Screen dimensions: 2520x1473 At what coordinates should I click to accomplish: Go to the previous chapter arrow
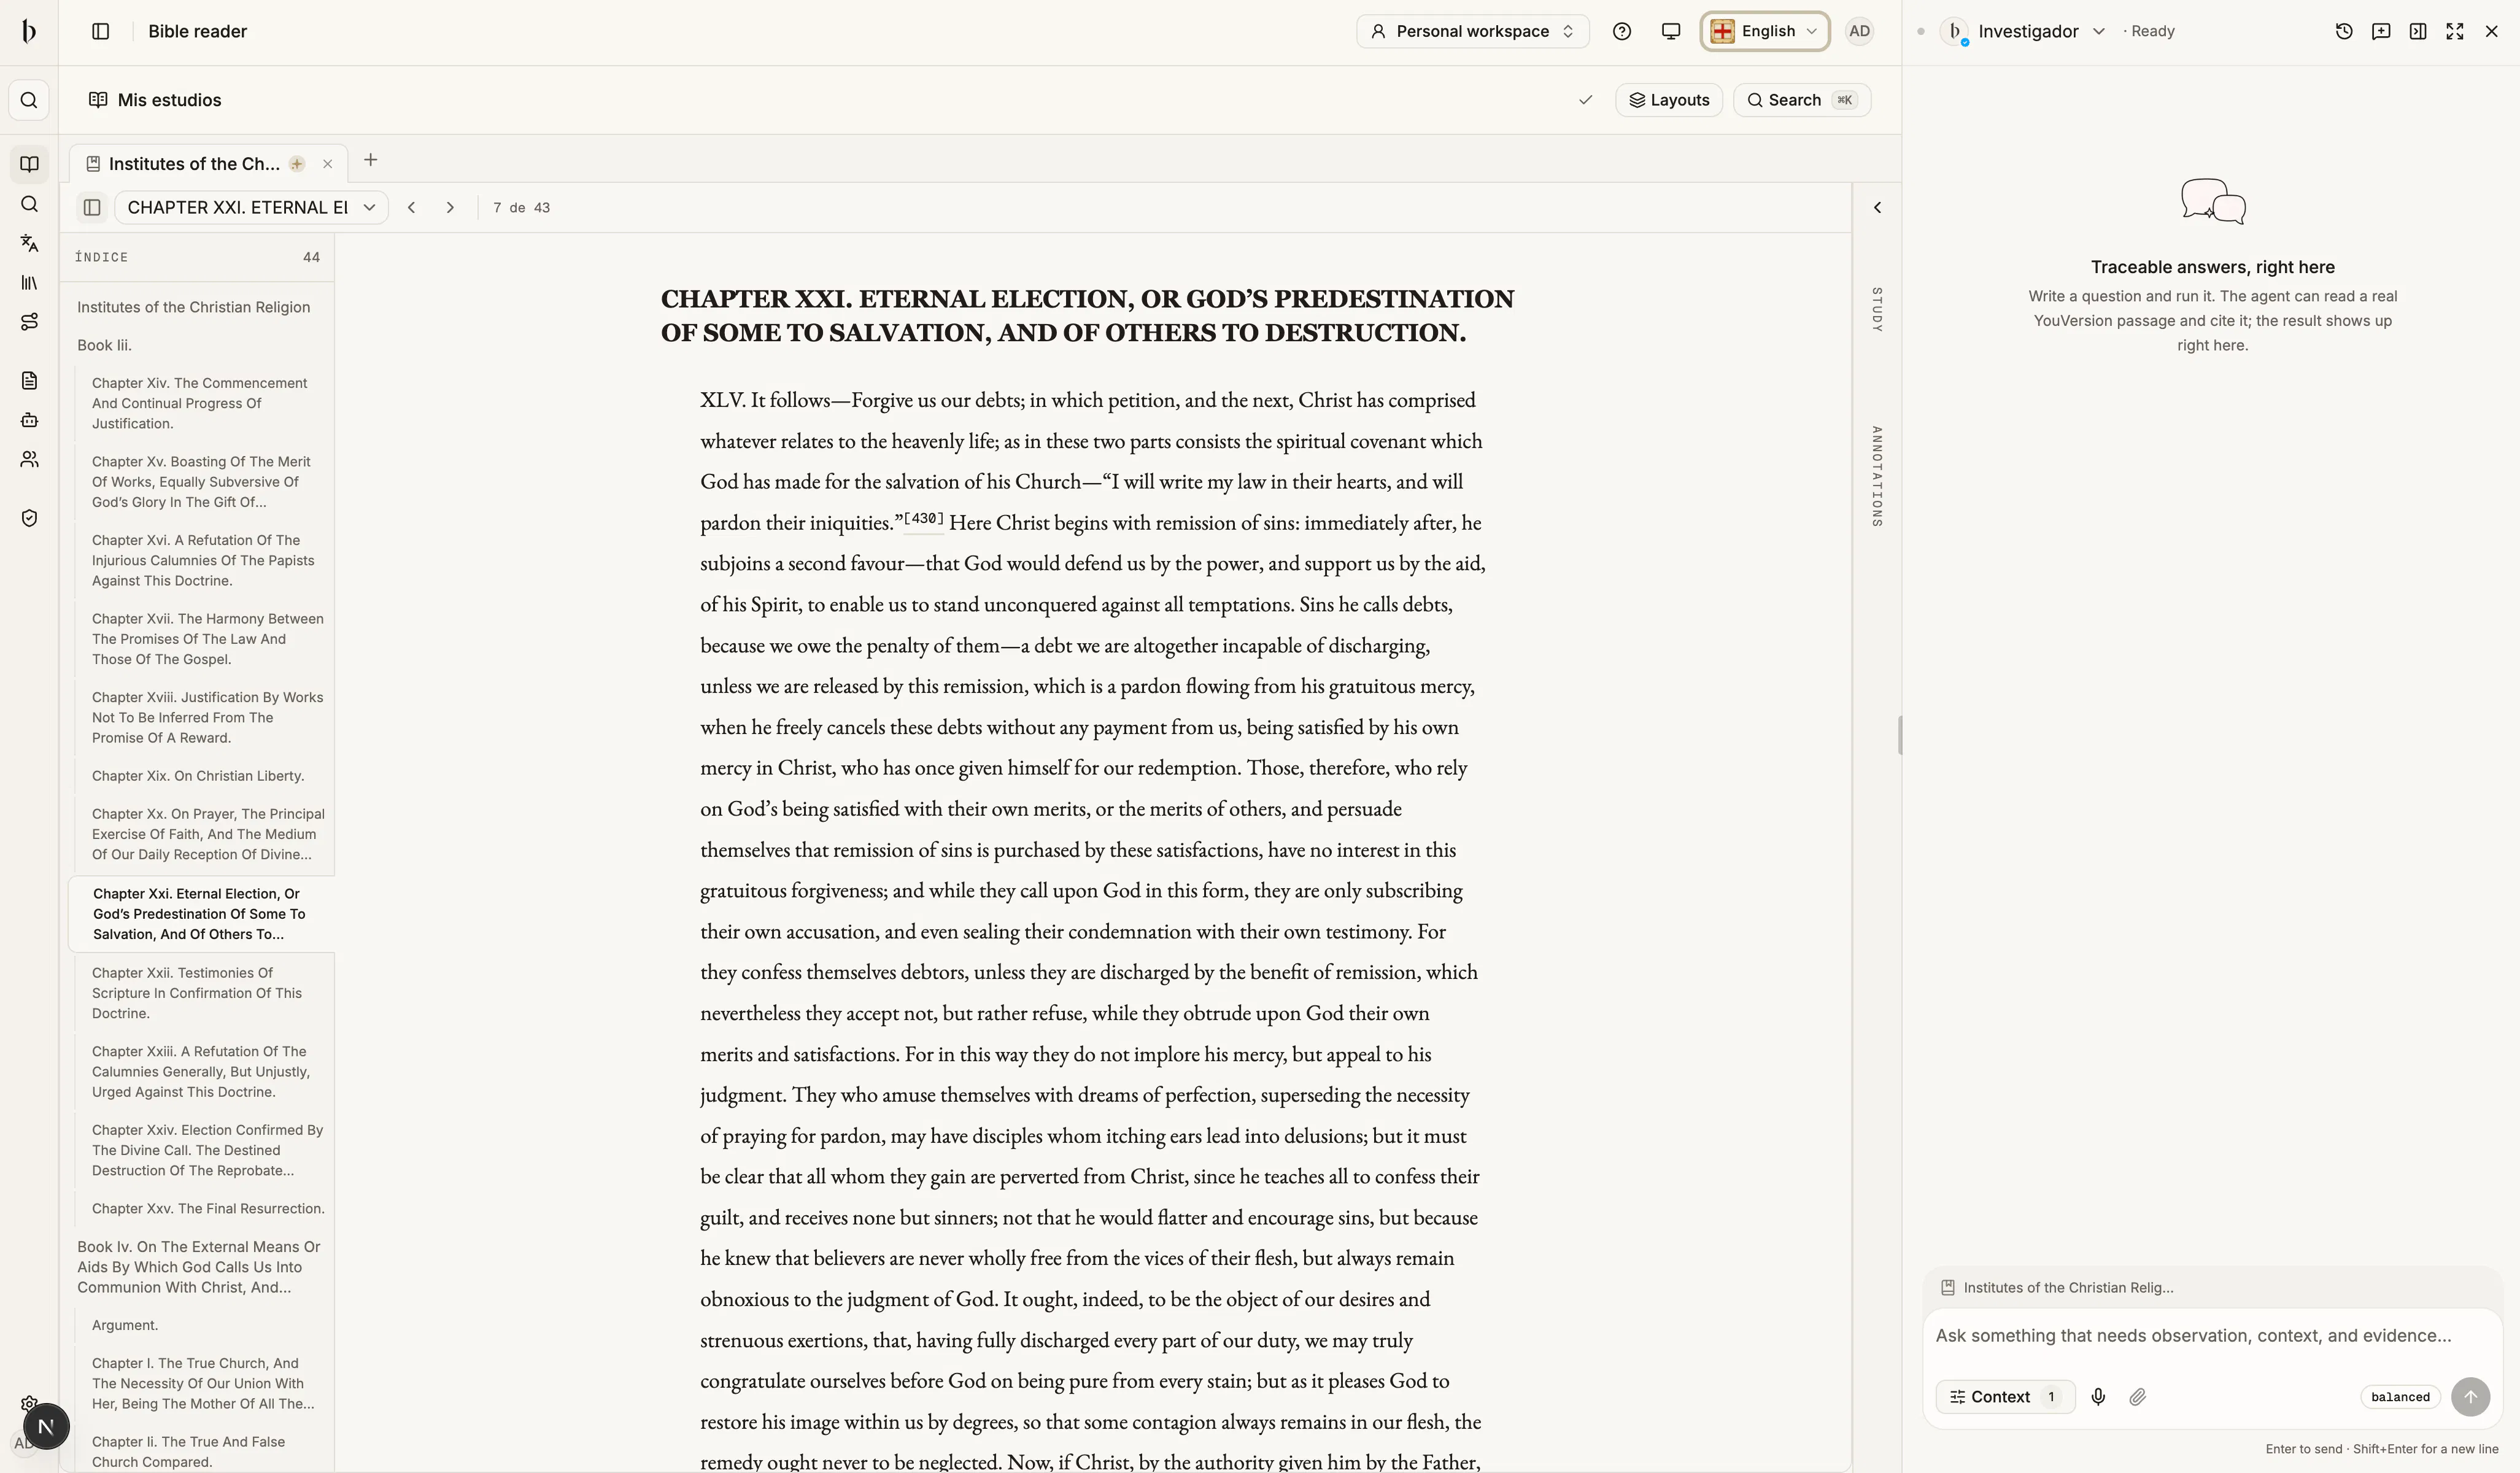tap(411, 207)
